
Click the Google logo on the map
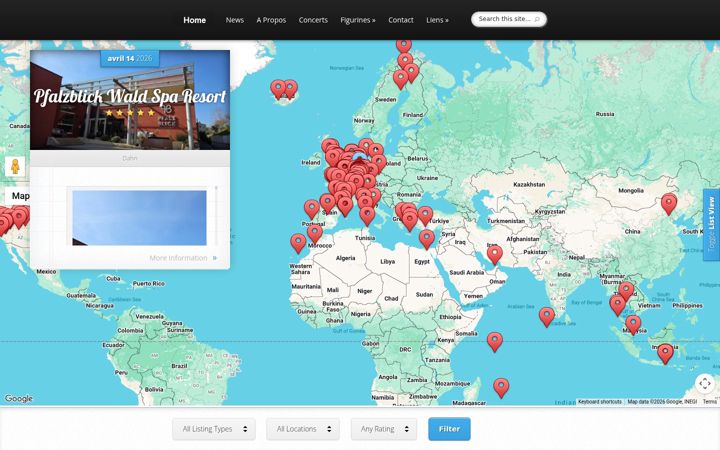(19, 399)
